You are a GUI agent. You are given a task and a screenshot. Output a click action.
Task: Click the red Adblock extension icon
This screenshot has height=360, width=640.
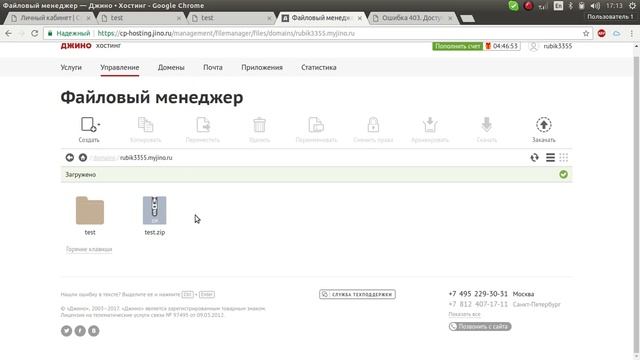pos(602,33)
